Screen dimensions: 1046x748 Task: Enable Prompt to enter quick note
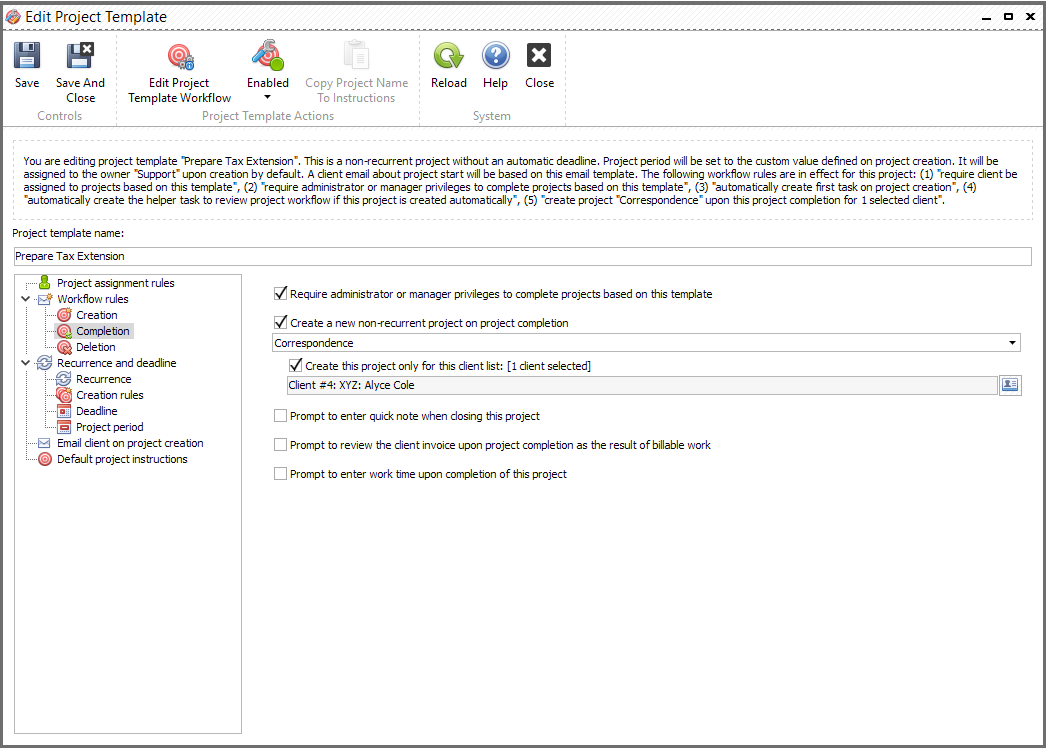(280, 416)
